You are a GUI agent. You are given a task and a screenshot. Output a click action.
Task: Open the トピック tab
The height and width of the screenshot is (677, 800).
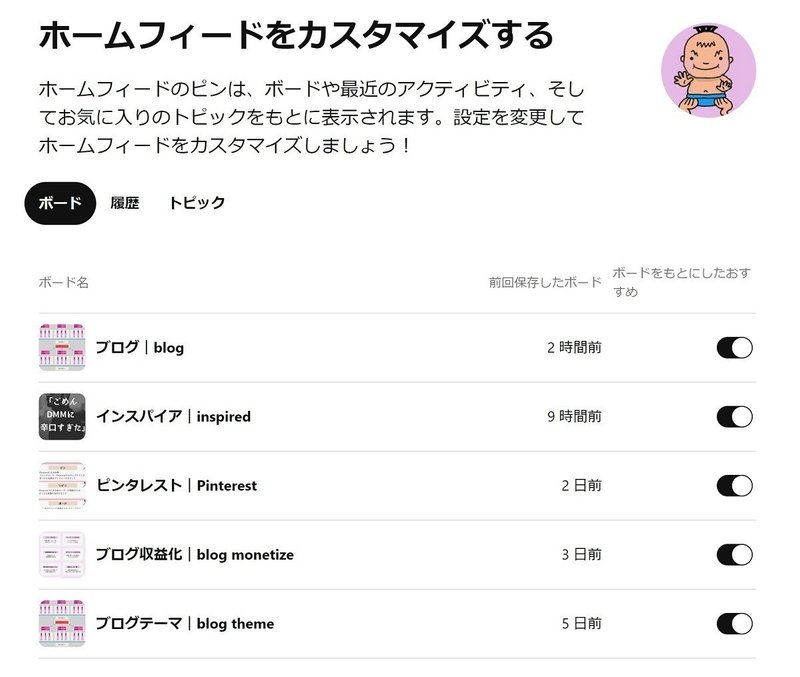pos(197,203)
